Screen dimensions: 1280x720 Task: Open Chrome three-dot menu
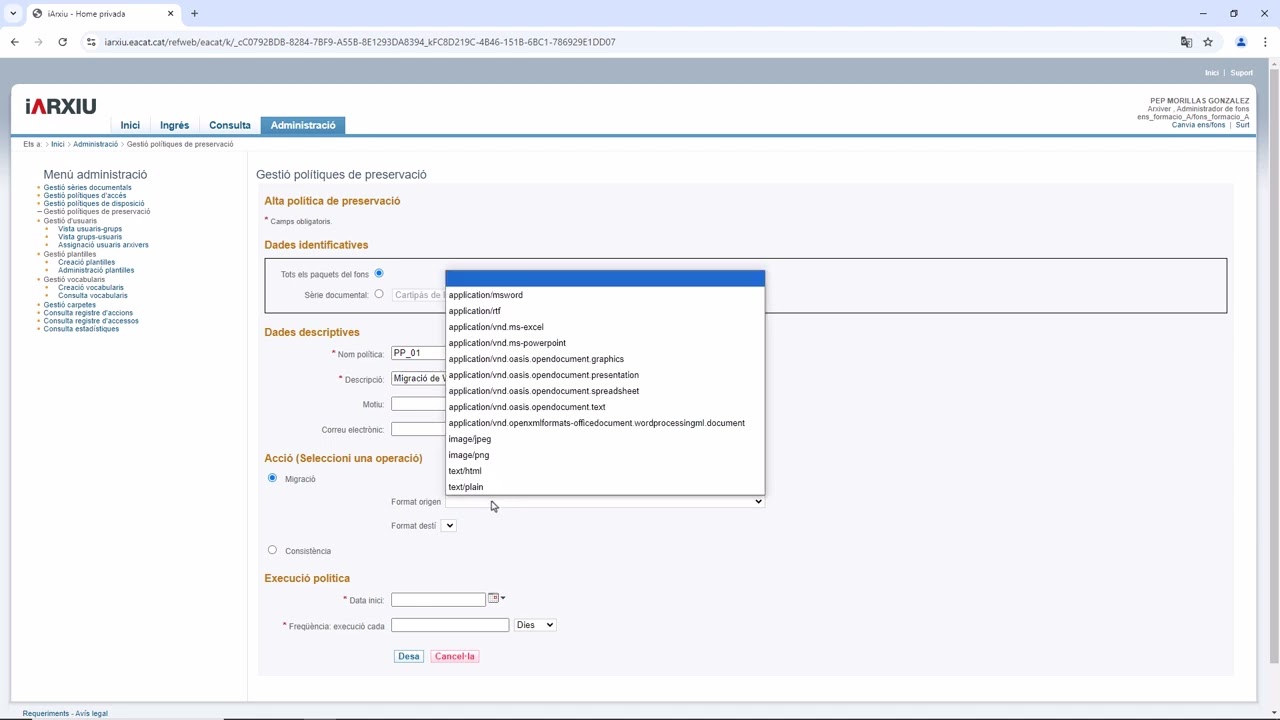pos(1265,42)
